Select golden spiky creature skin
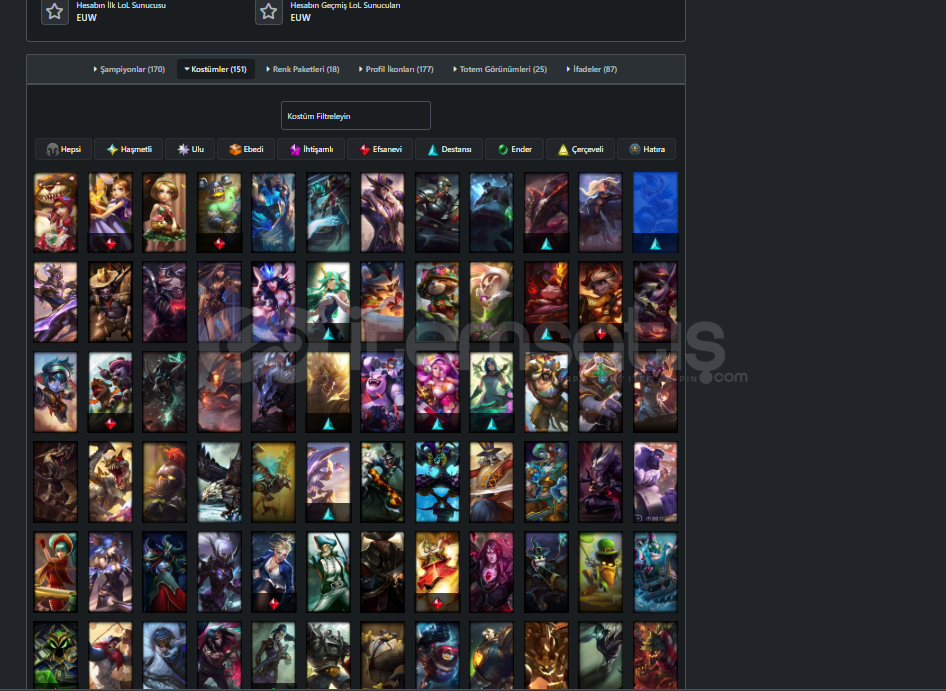Viewport: 946px width, 691px height. (x=546, y=656)
